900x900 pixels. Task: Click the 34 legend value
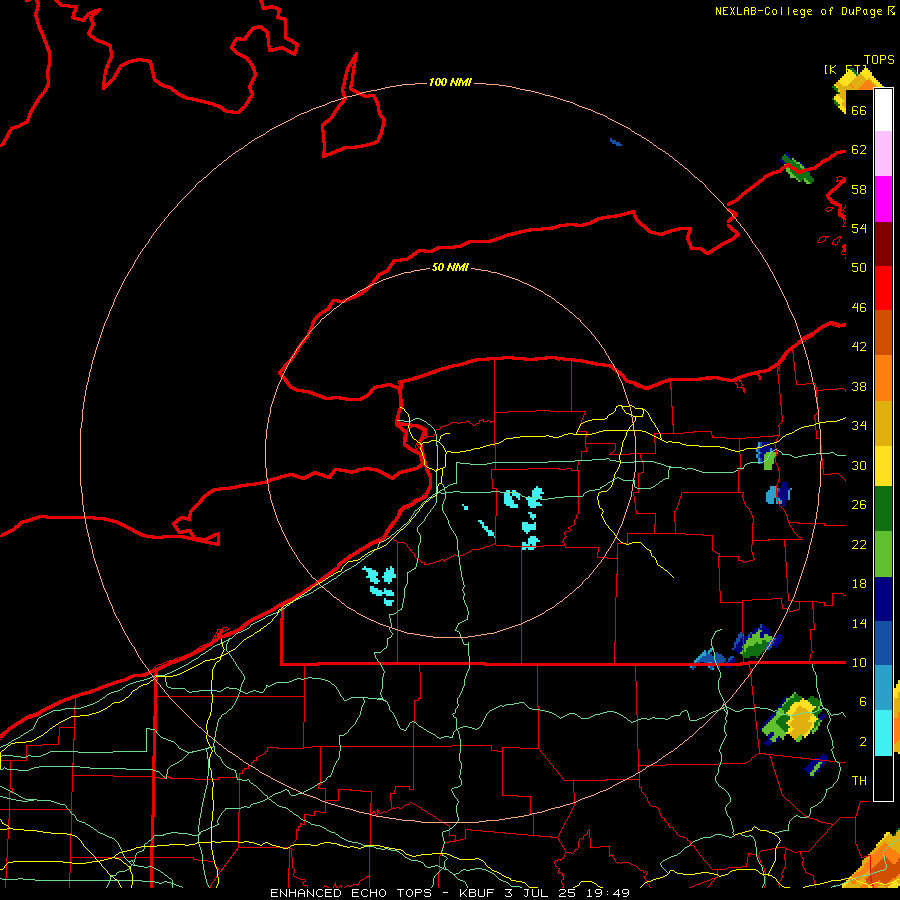[859, 426]
